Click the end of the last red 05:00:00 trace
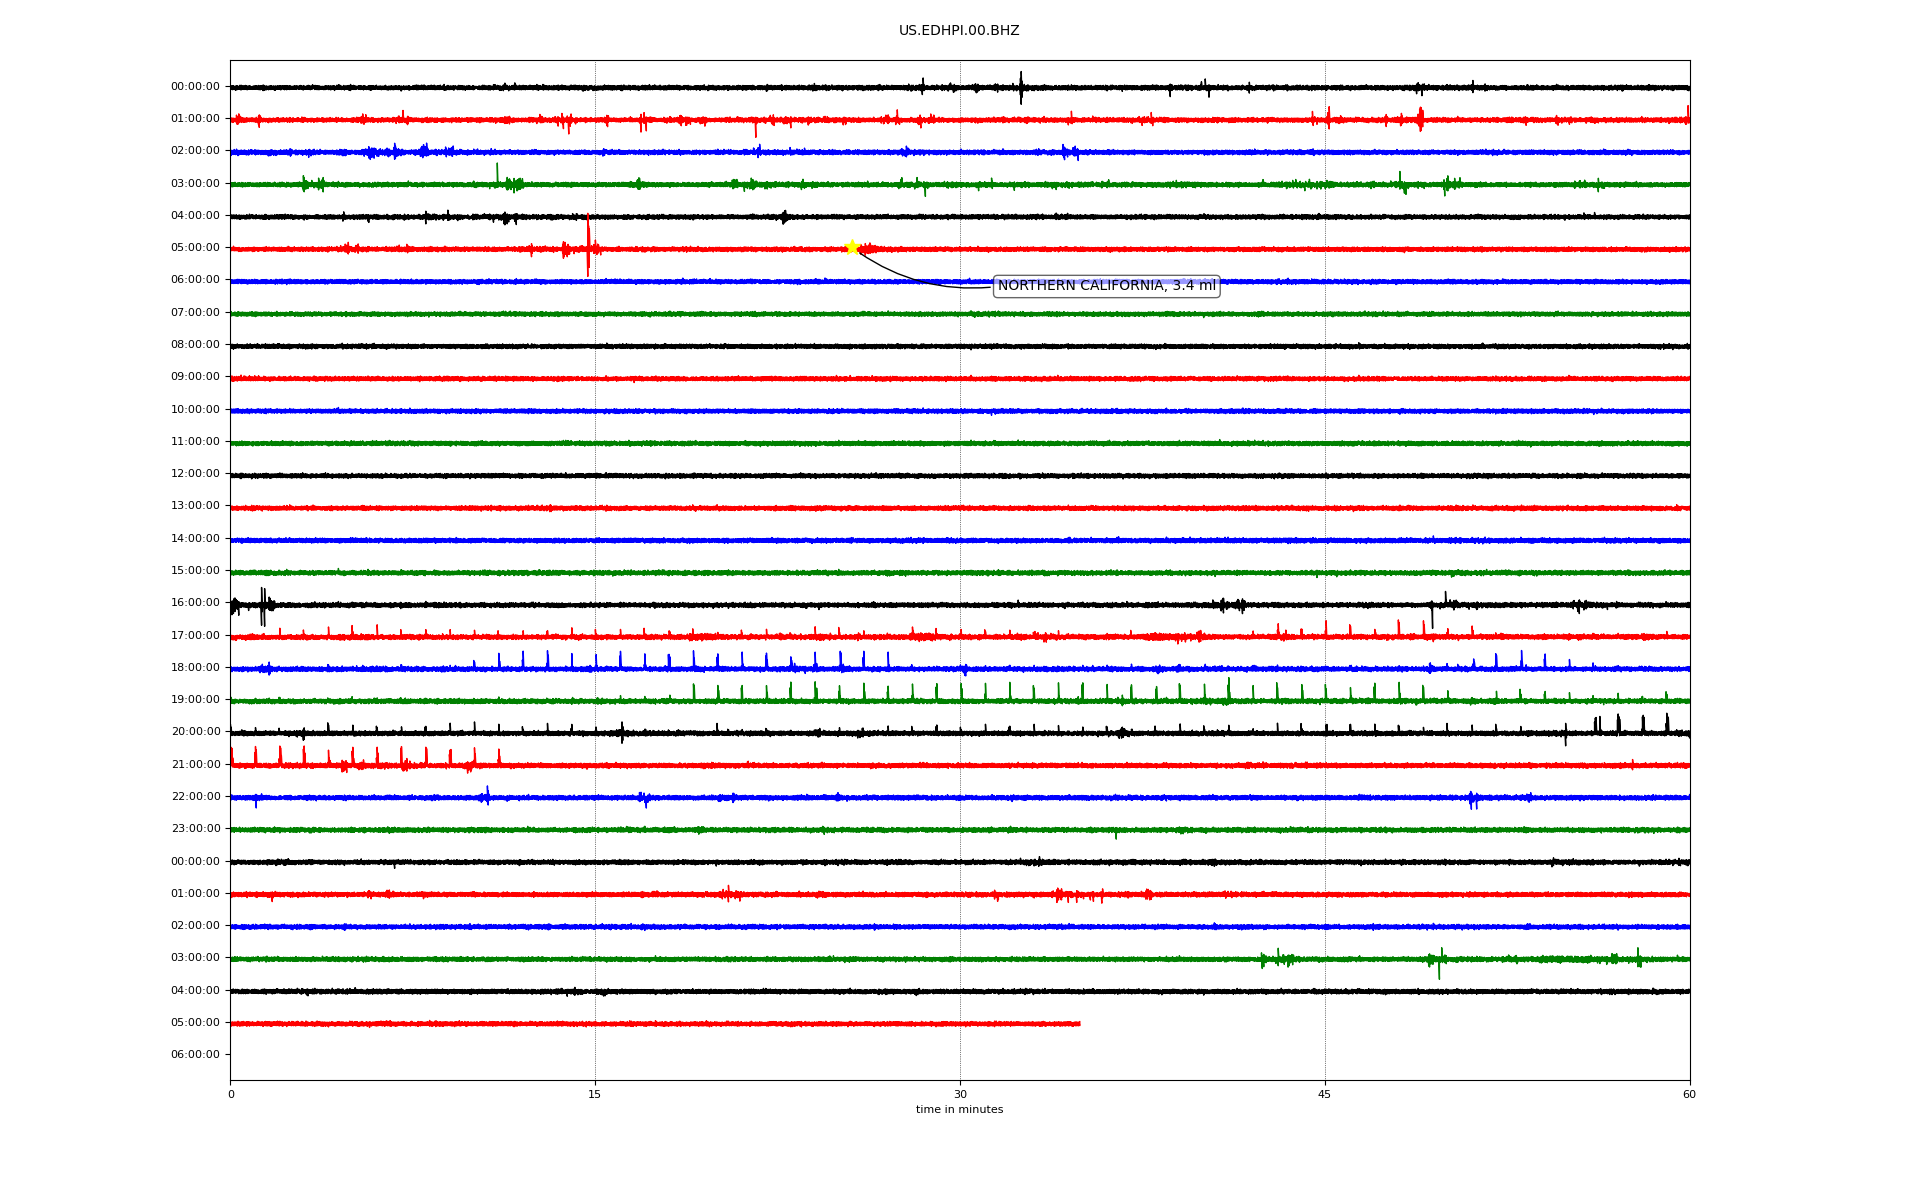The width and height of the screenshot is (1920, 1200). (1079, 1023)
